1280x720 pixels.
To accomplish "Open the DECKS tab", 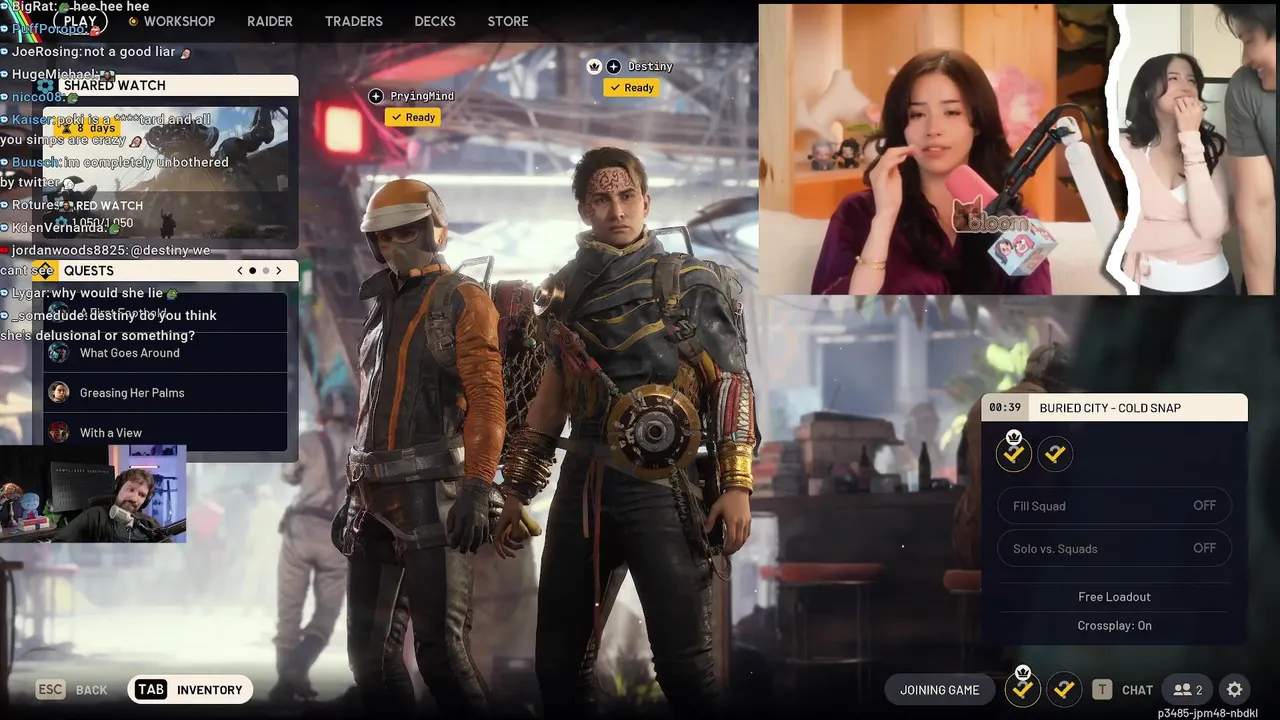I will point(435,21).
